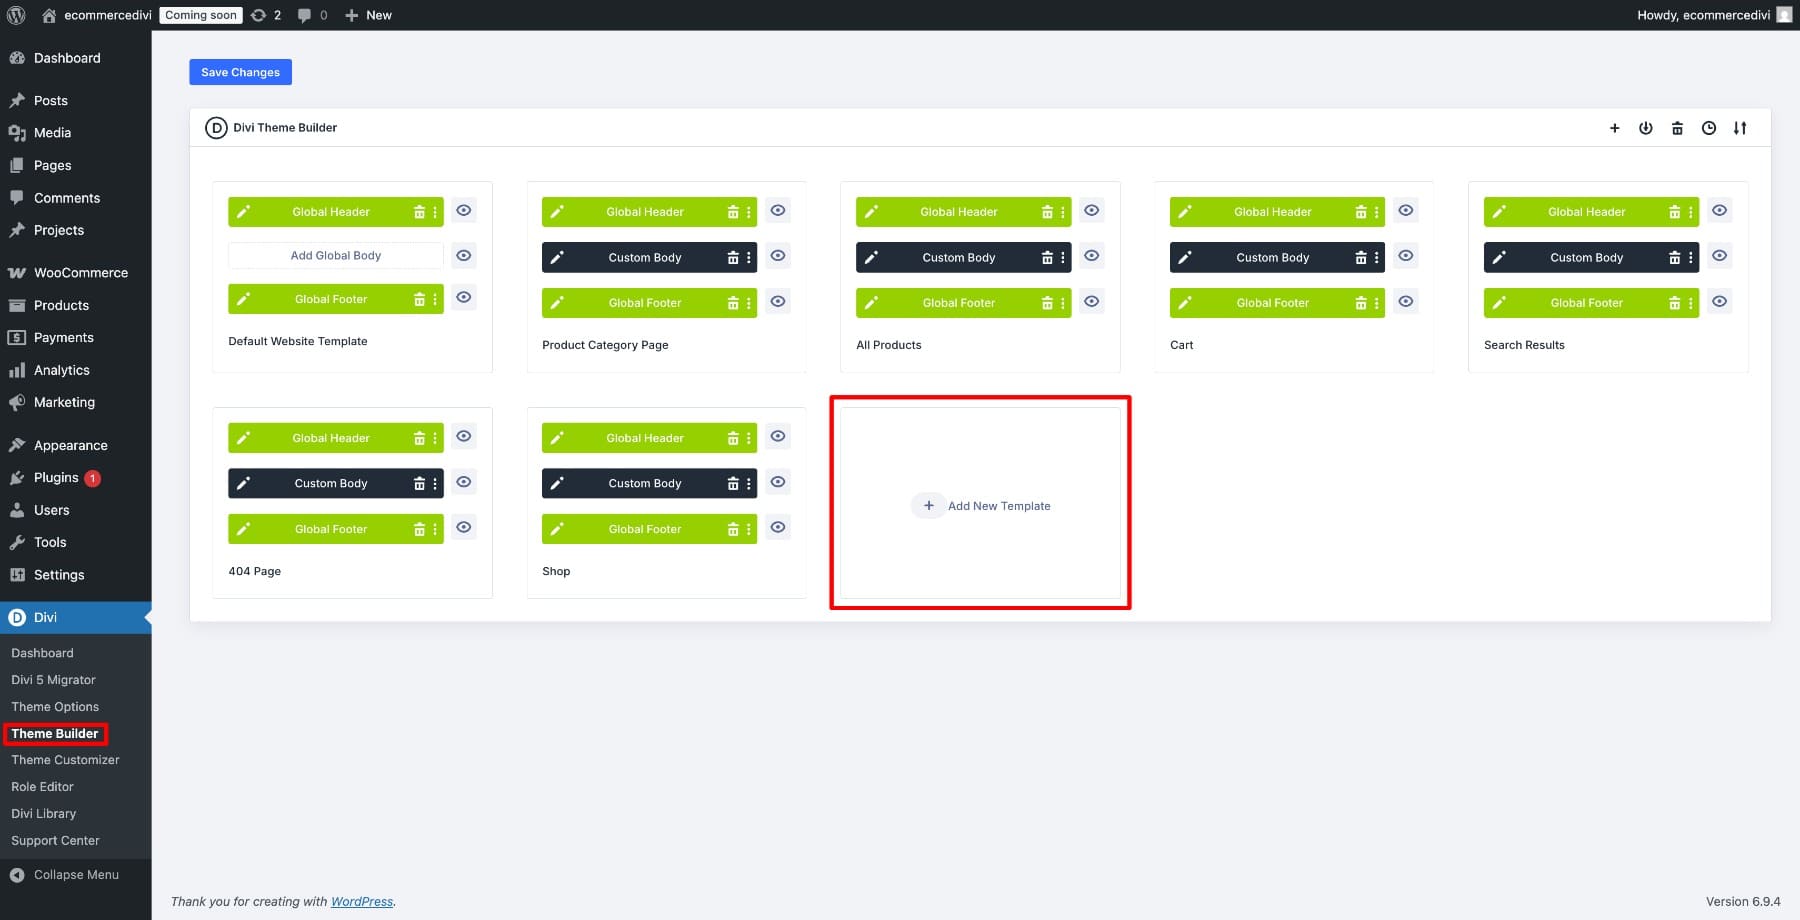Click the WordPress logo in admin bar
The height and width of the screenshot is (920, 1800).
(16, 15)
